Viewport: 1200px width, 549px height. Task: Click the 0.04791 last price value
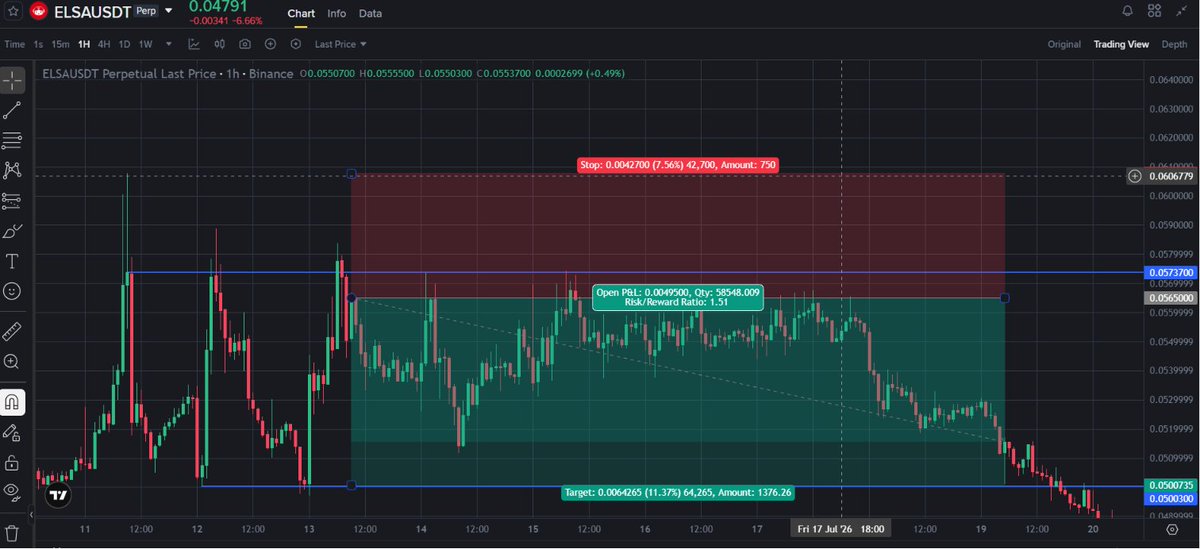click(218, 7)
